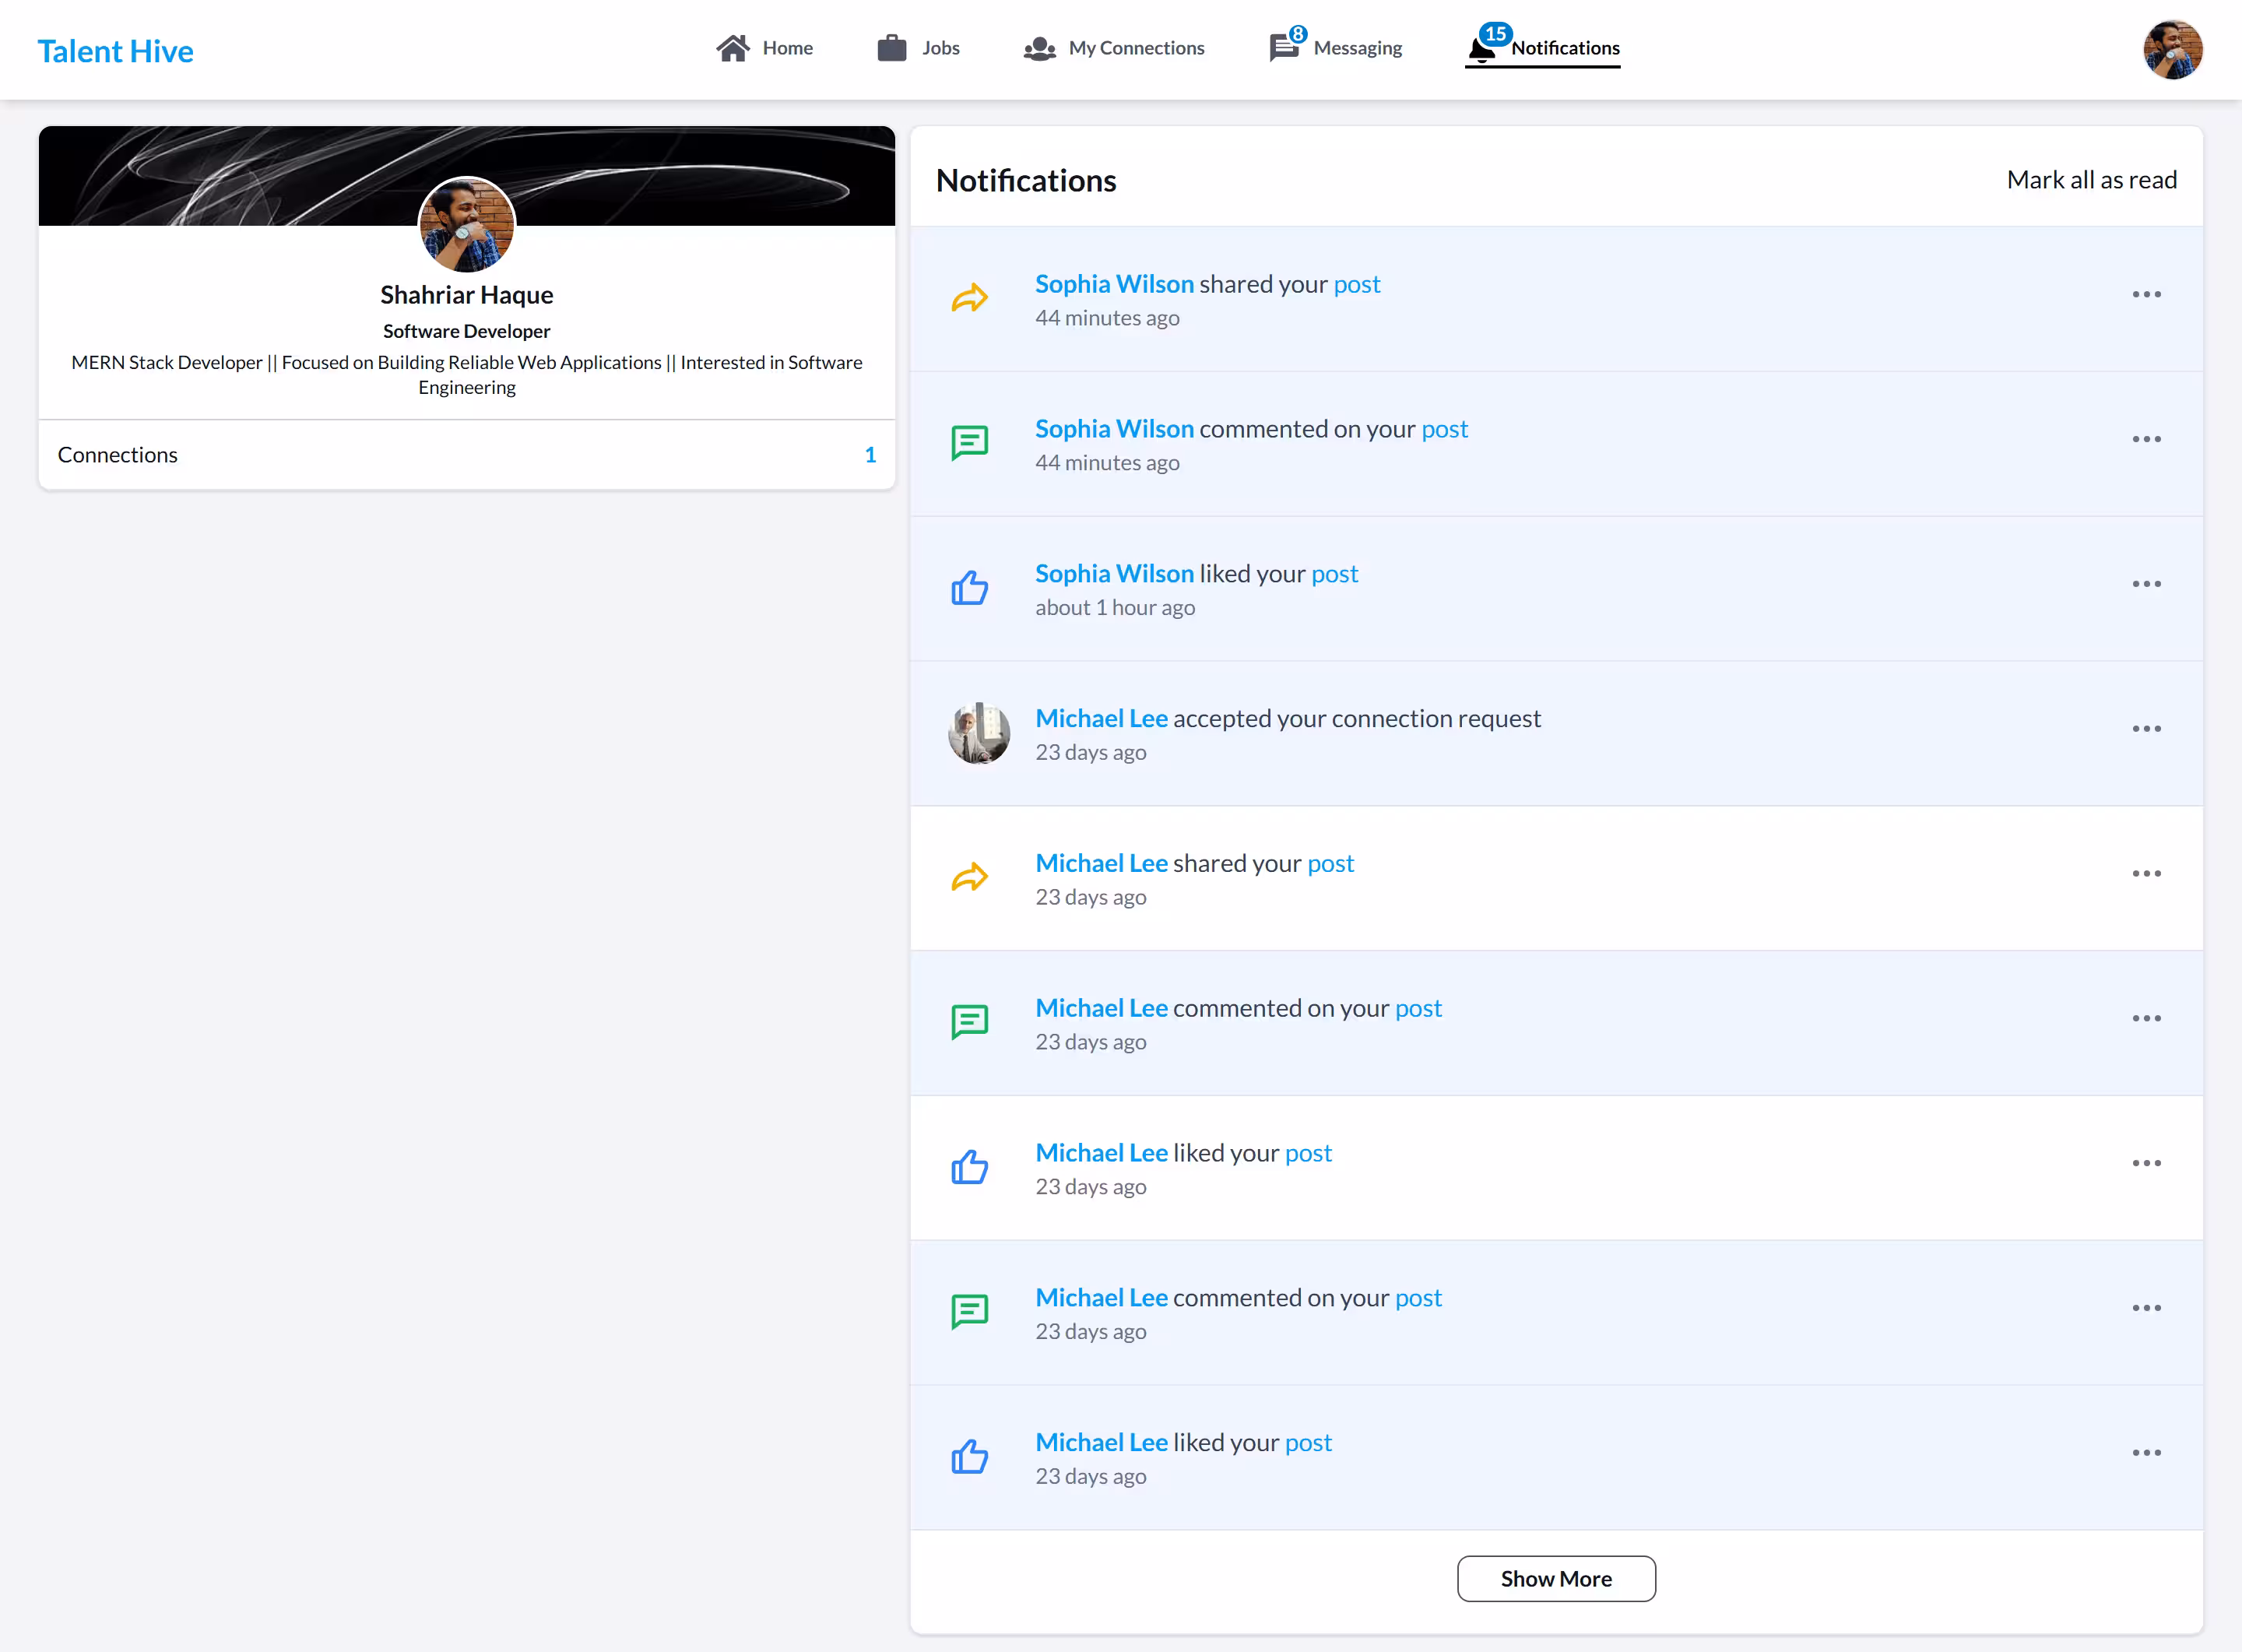Click '44 minutes ago' under Sophia shared notification
Image resolution: width=2242 pixels, height=1652 pixels.
[1107, 318]
